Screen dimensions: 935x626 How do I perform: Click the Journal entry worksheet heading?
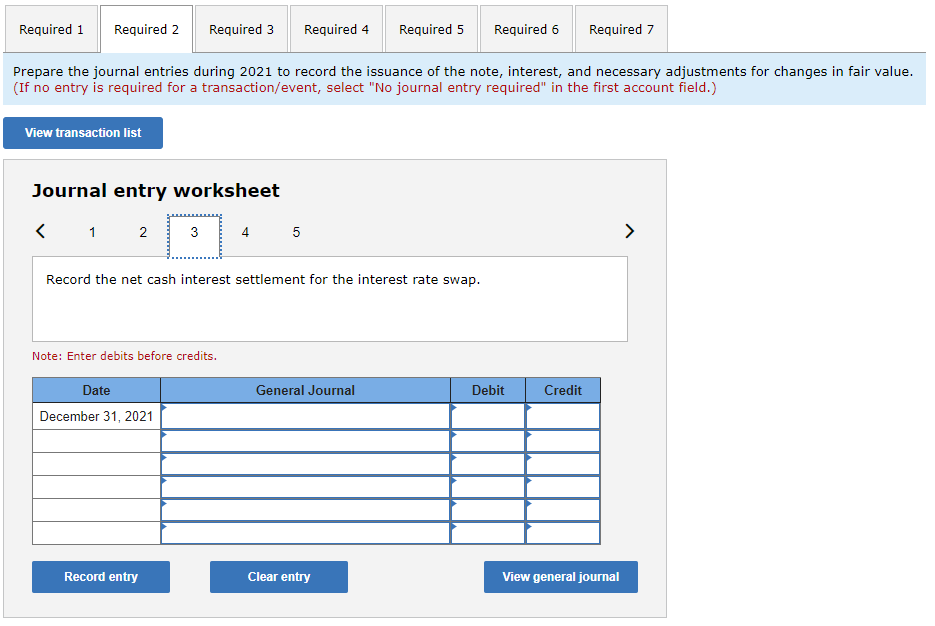(156, 190)
